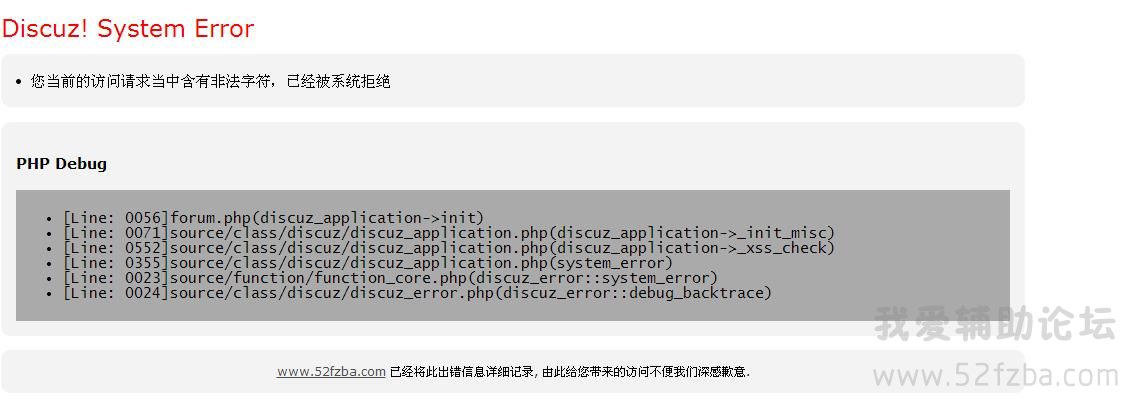
Task: Click the [Line: 0071] label
Action: click(x=116, y=233)
